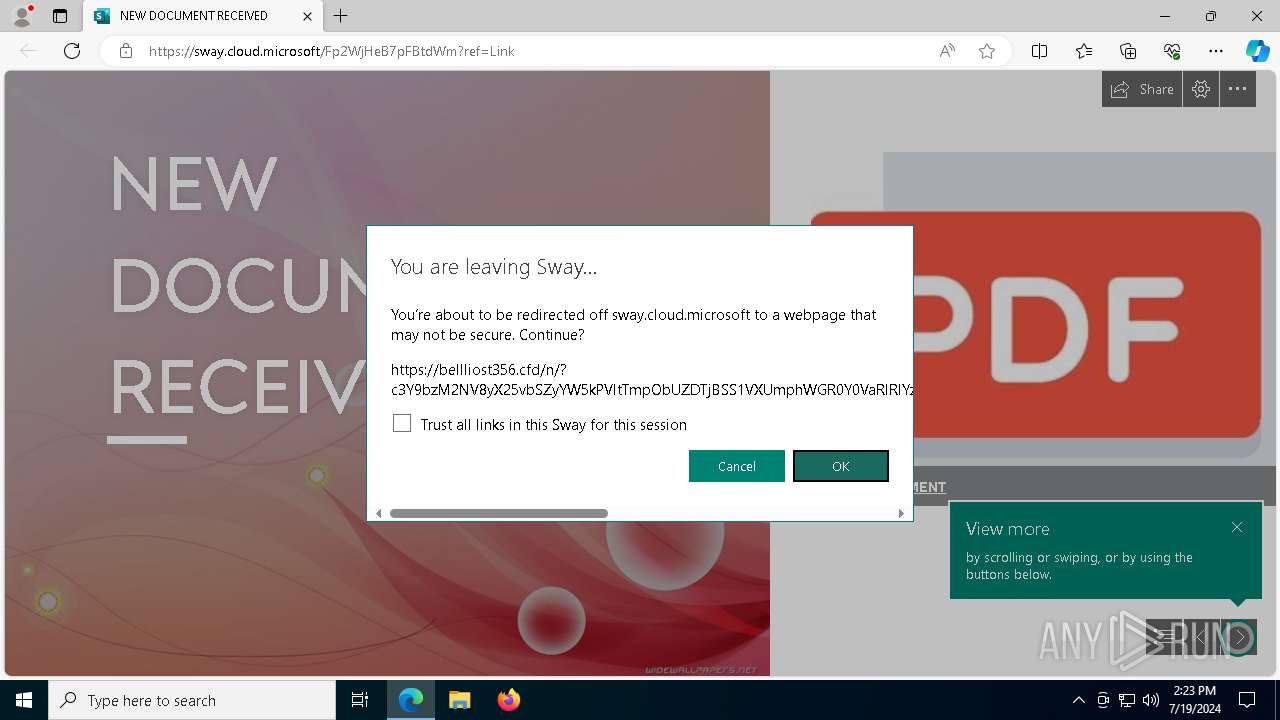This screenshot has height=720, width=1280.
Task: Show hidden tray icons
Action: (1078, 700)
